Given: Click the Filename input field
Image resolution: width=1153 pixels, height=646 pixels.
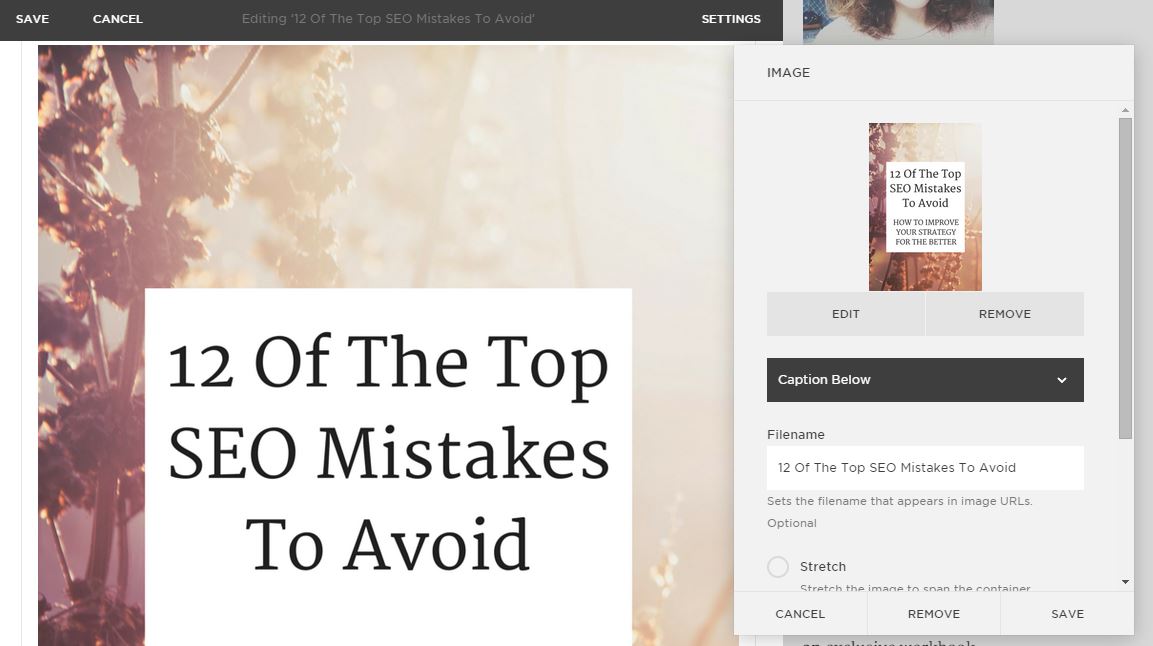Looking at the screenshot, I should 925,467.
